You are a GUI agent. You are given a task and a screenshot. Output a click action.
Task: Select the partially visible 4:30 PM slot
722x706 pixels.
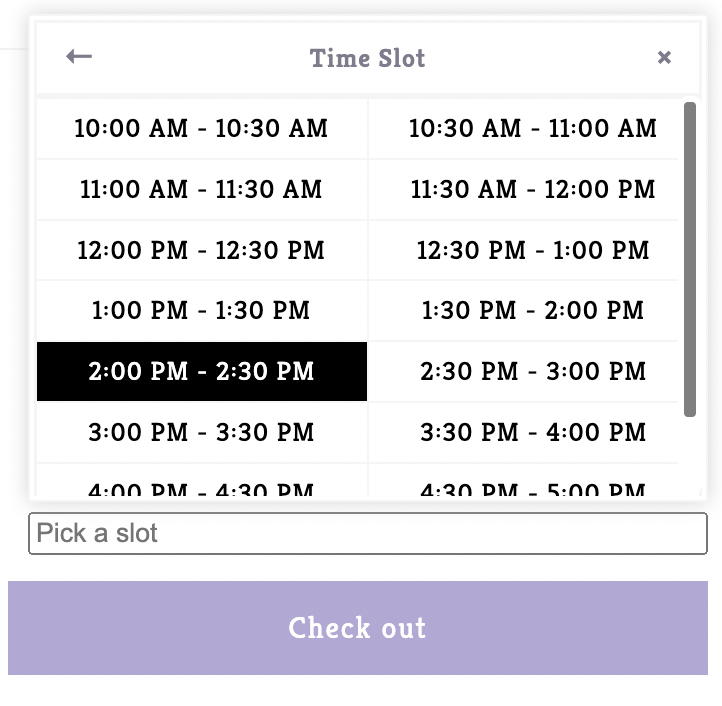pyautogui.click(x=524, y=481)
